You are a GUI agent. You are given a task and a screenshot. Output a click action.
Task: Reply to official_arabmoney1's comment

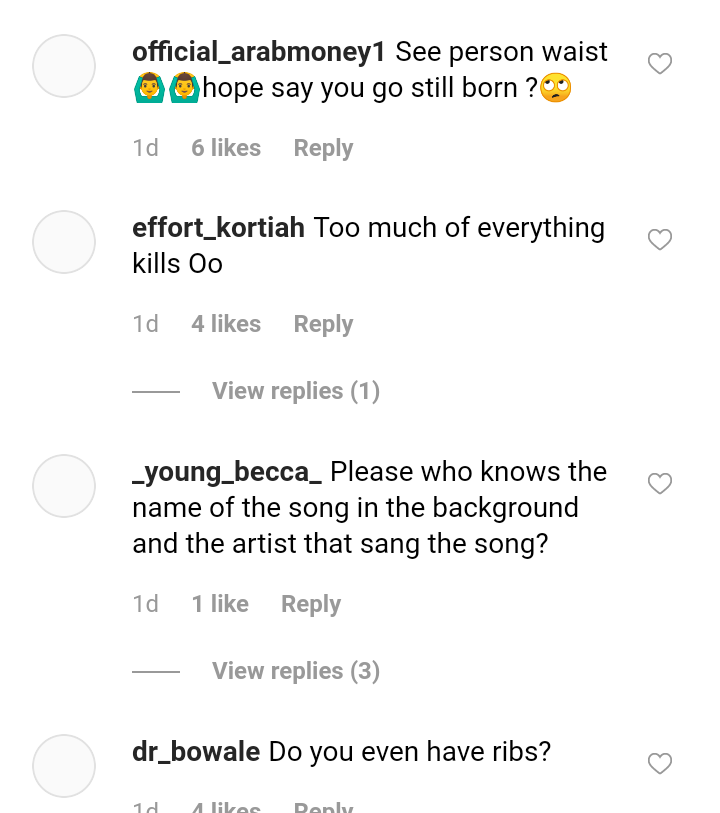[323, 148]
